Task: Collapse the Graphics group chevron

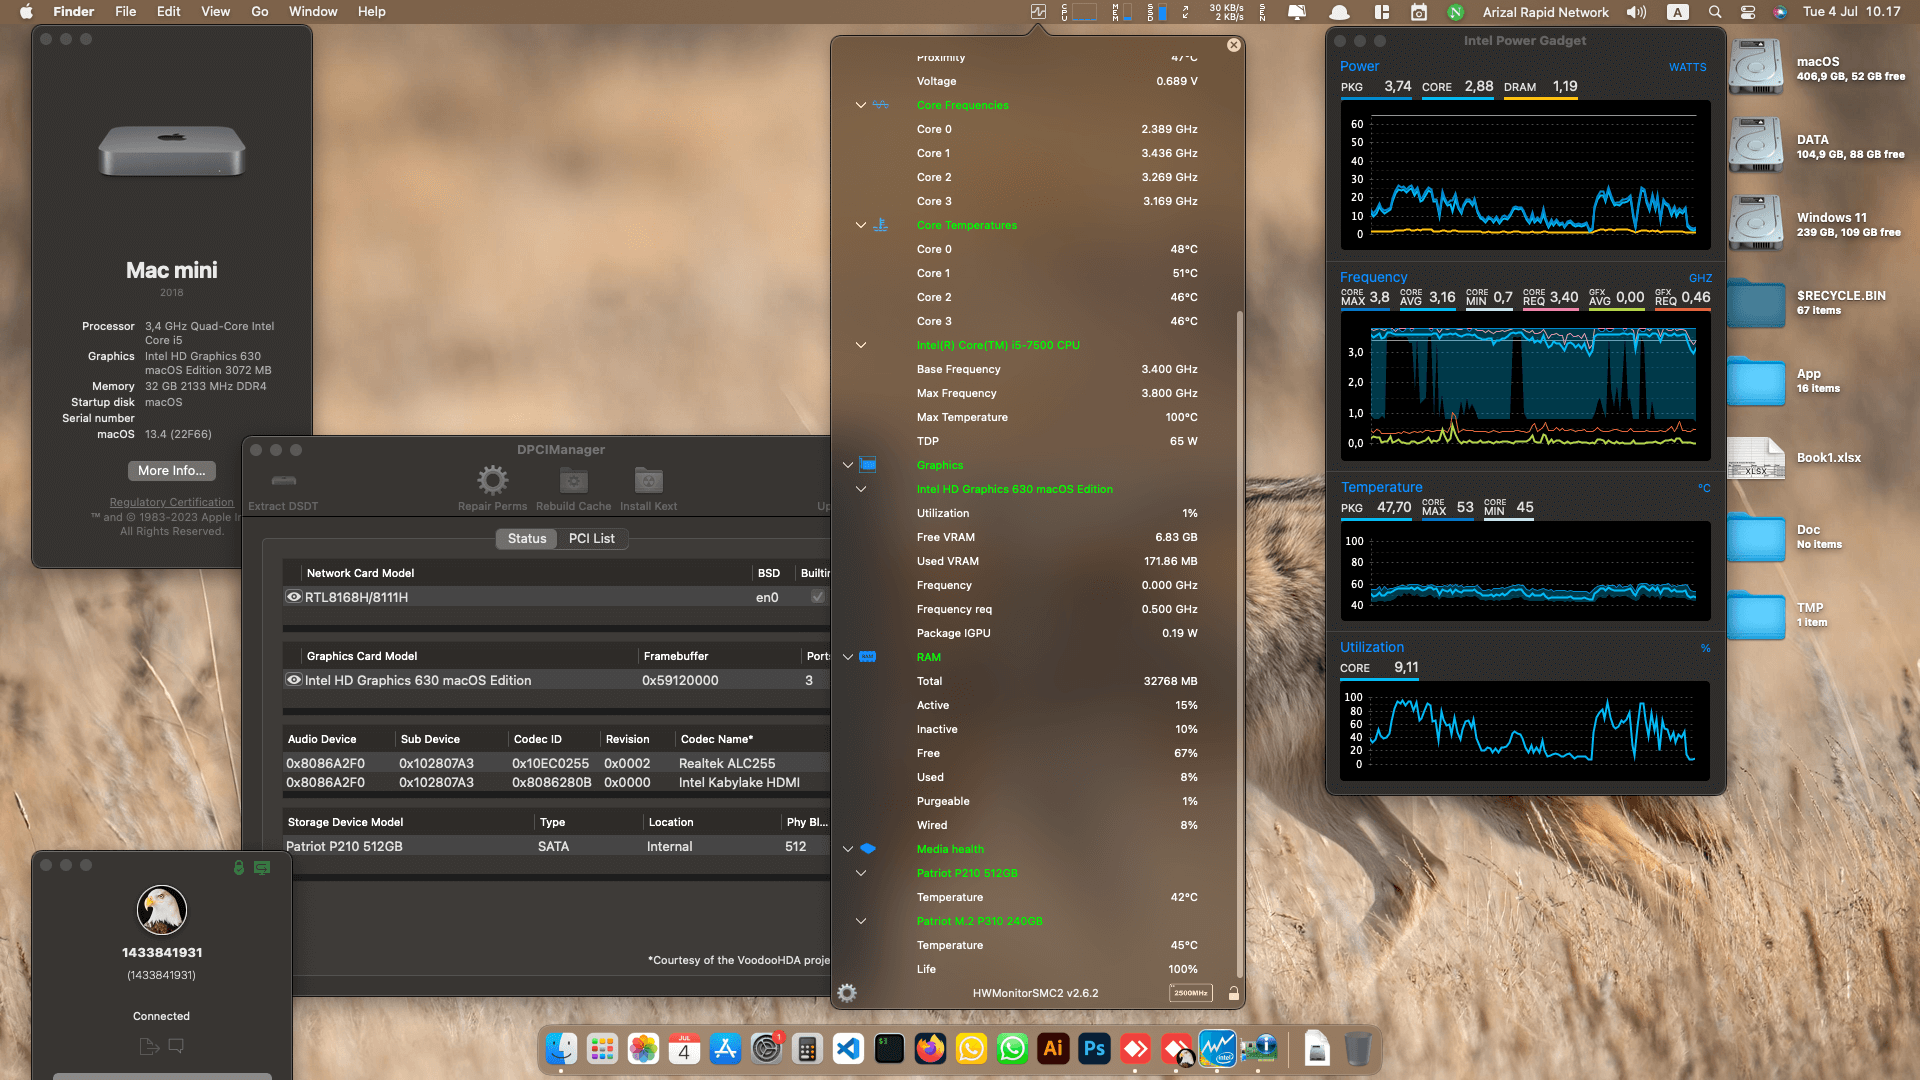Action: [x=847, y=465]
